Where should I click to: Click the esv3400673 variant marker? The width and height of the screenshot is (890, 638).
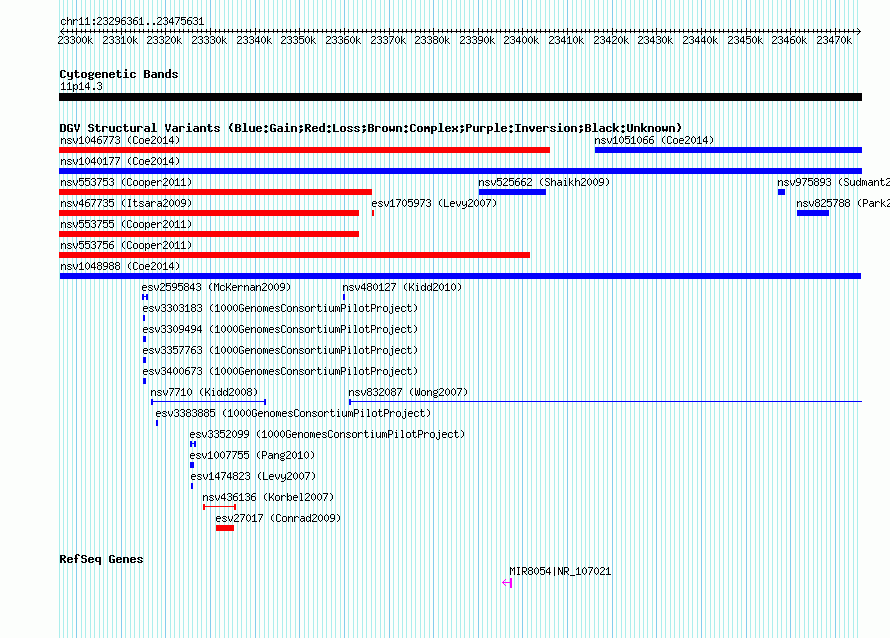144,381
